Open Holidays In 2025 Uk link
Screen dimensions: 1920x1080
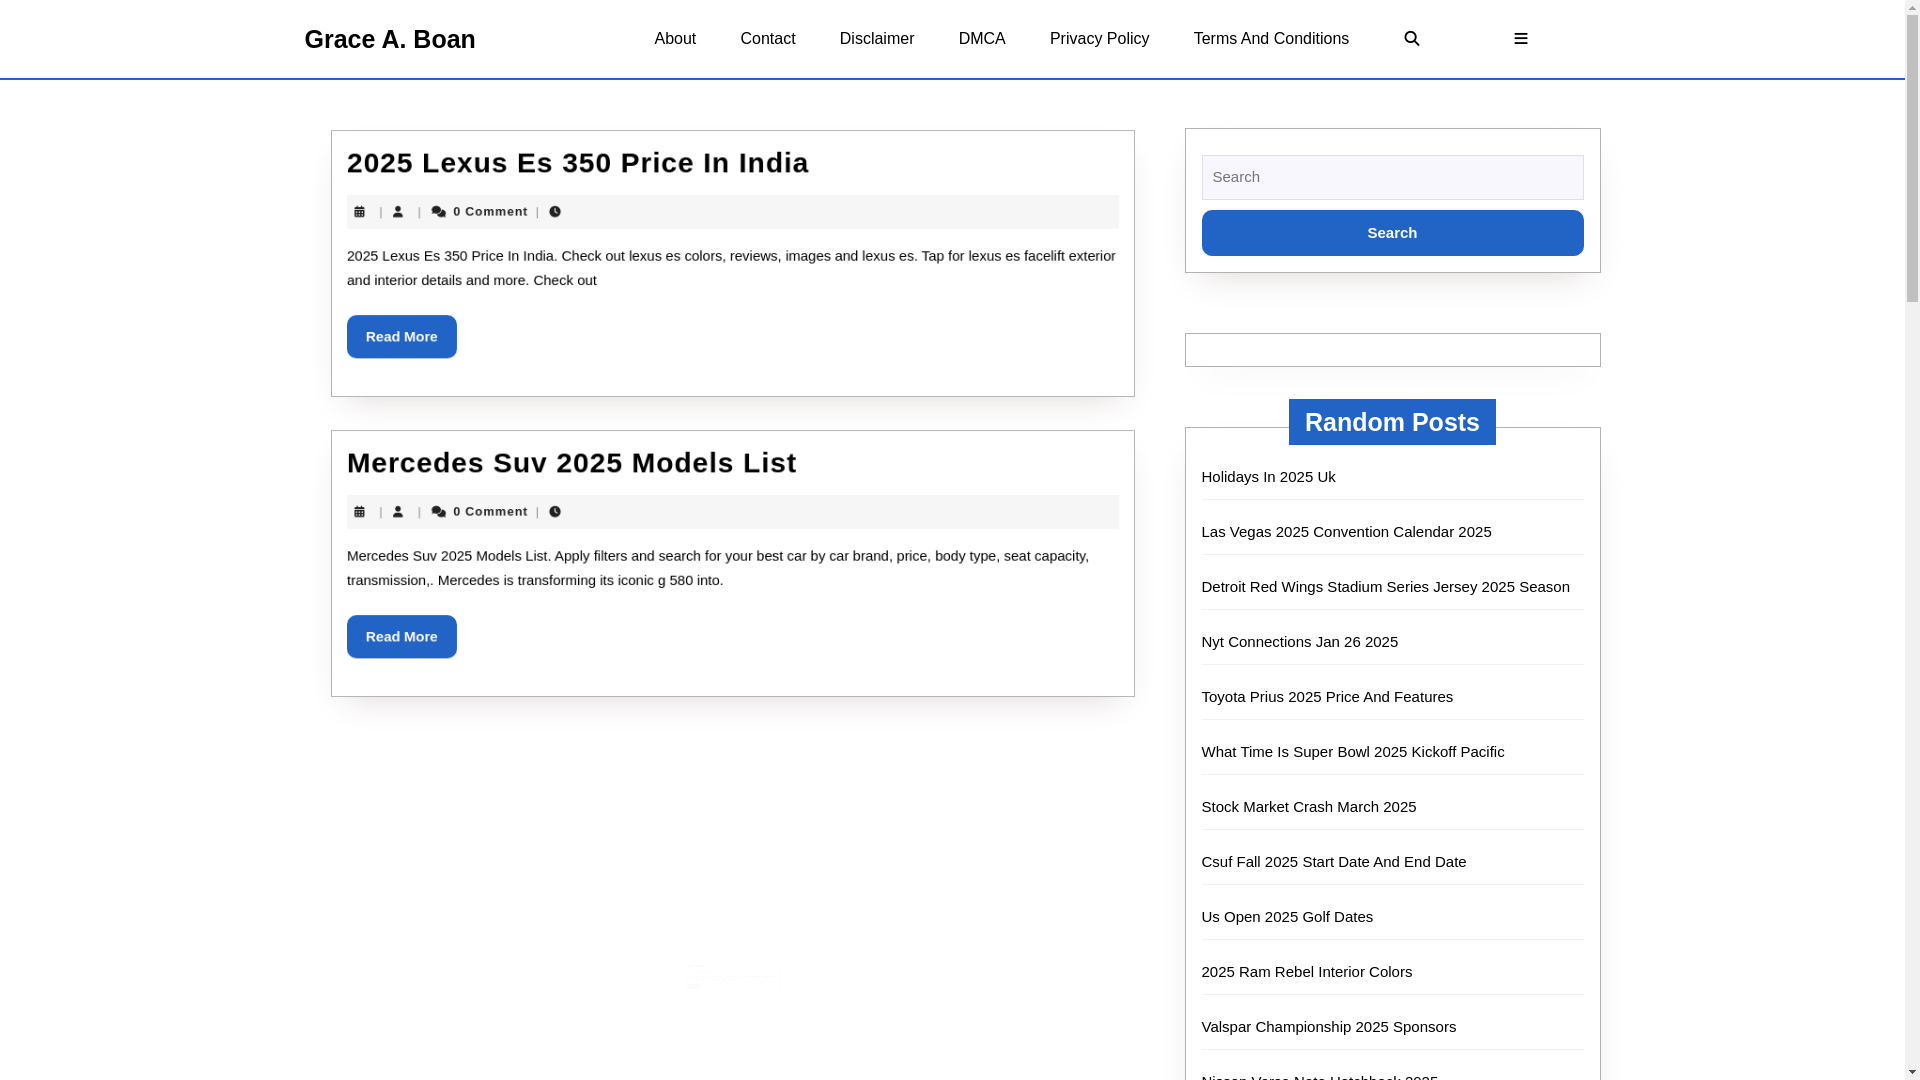[x=1268, y=477]
